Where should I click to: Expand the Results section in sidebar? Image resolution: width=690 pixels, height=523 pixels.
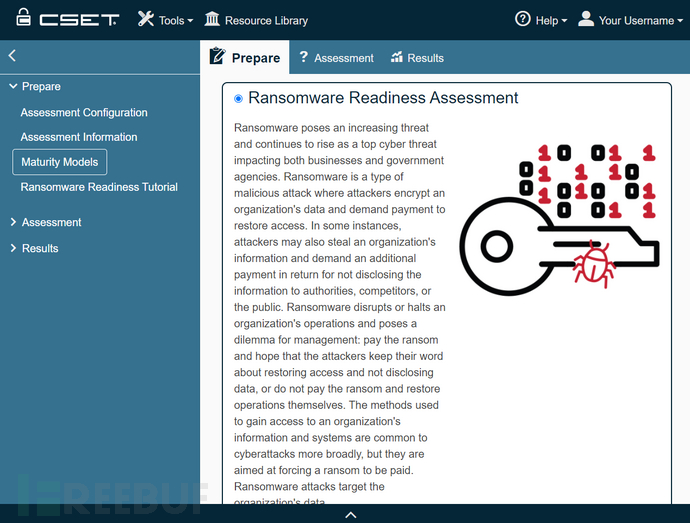tap(40, 248)
